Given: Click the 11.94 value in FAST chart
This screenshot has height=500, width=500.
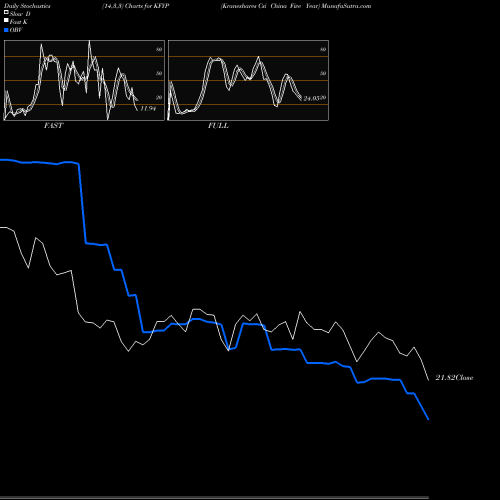Looking at the screenshot, I should tap(148, 108).
